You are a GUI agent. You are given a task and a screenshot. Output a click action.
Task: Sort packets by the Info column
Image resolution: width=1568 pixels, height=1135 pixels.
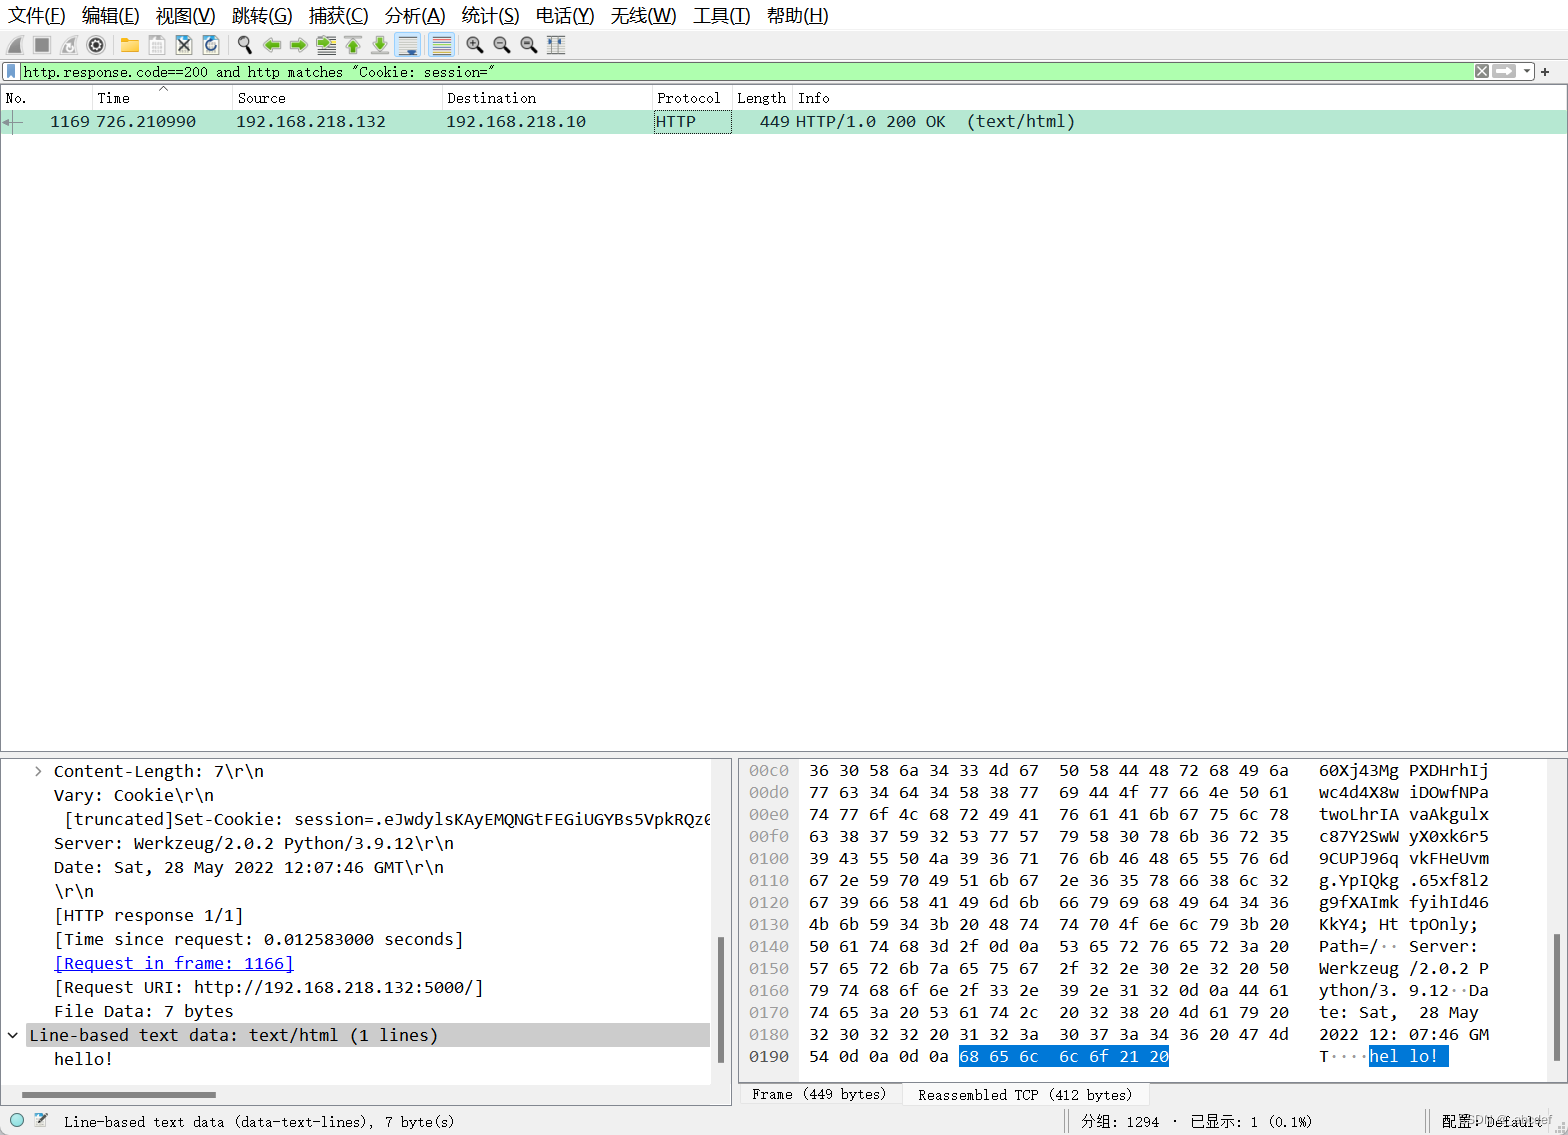click(1180, 98)
